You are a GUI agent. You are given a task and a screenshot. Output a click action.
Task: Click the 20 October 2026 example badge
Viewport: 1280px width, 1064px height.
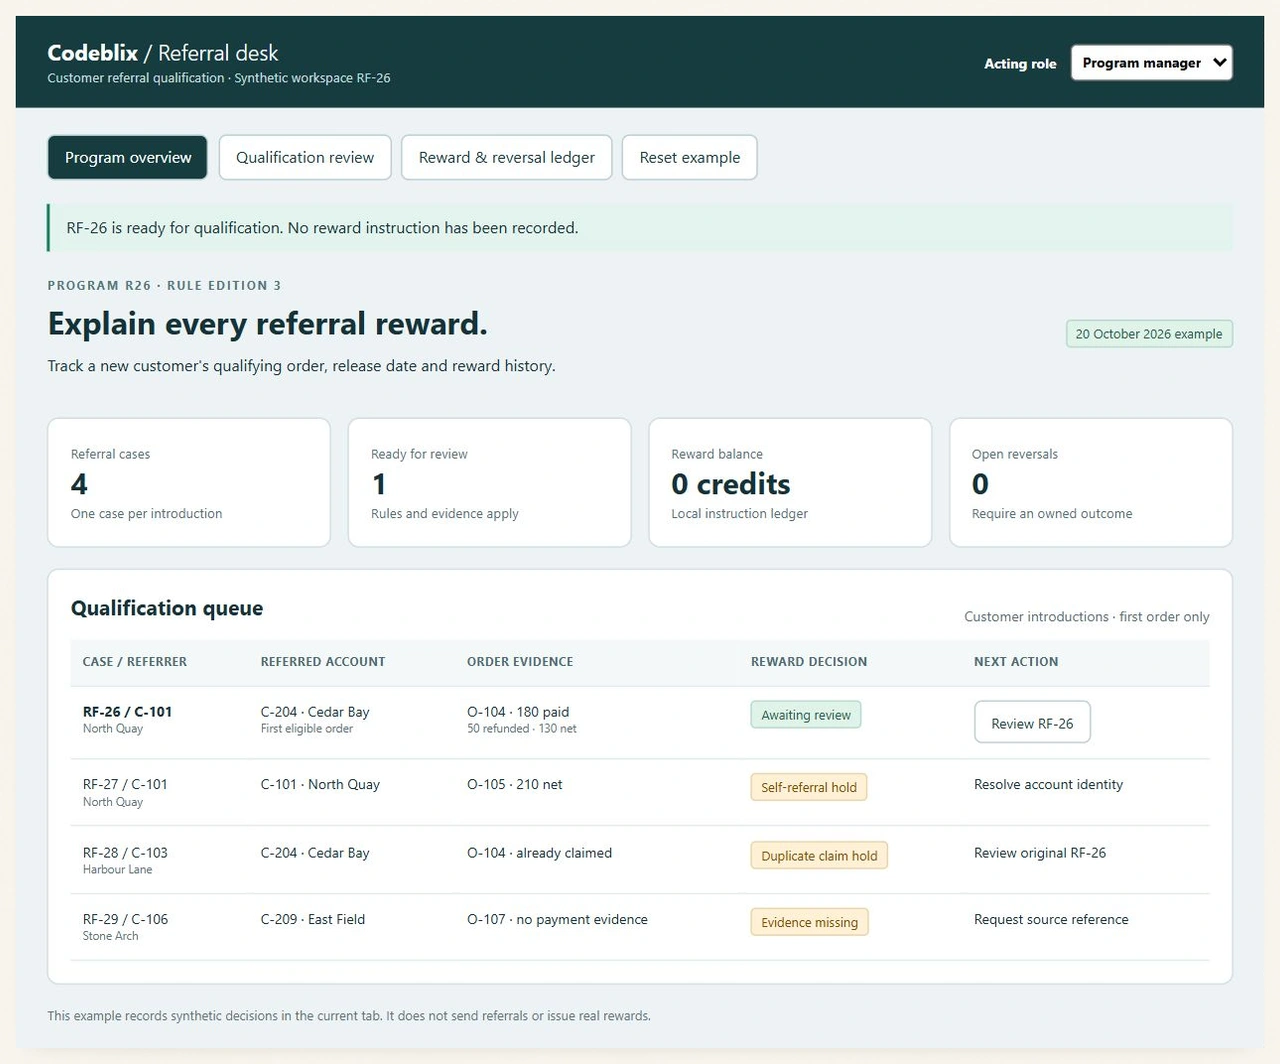(x=1149, y=334)
